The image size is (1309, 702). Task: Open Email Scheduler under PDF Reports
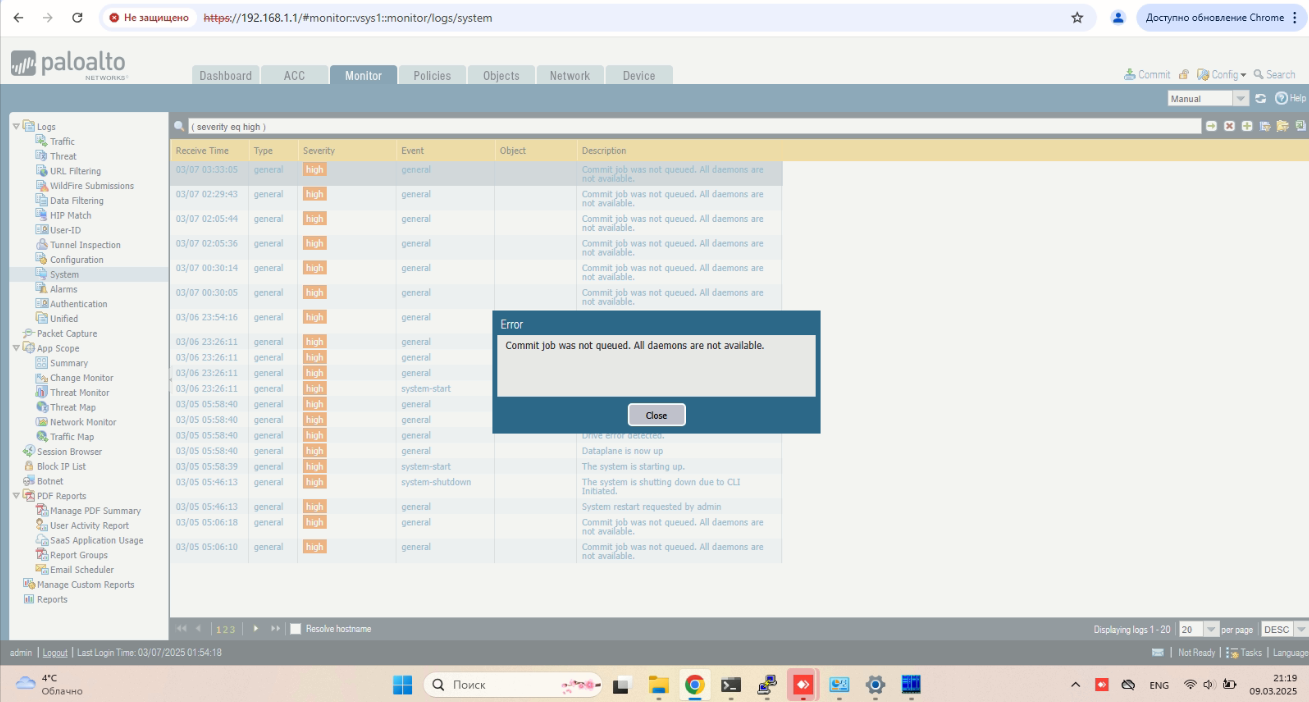click(x=81, y=570)
